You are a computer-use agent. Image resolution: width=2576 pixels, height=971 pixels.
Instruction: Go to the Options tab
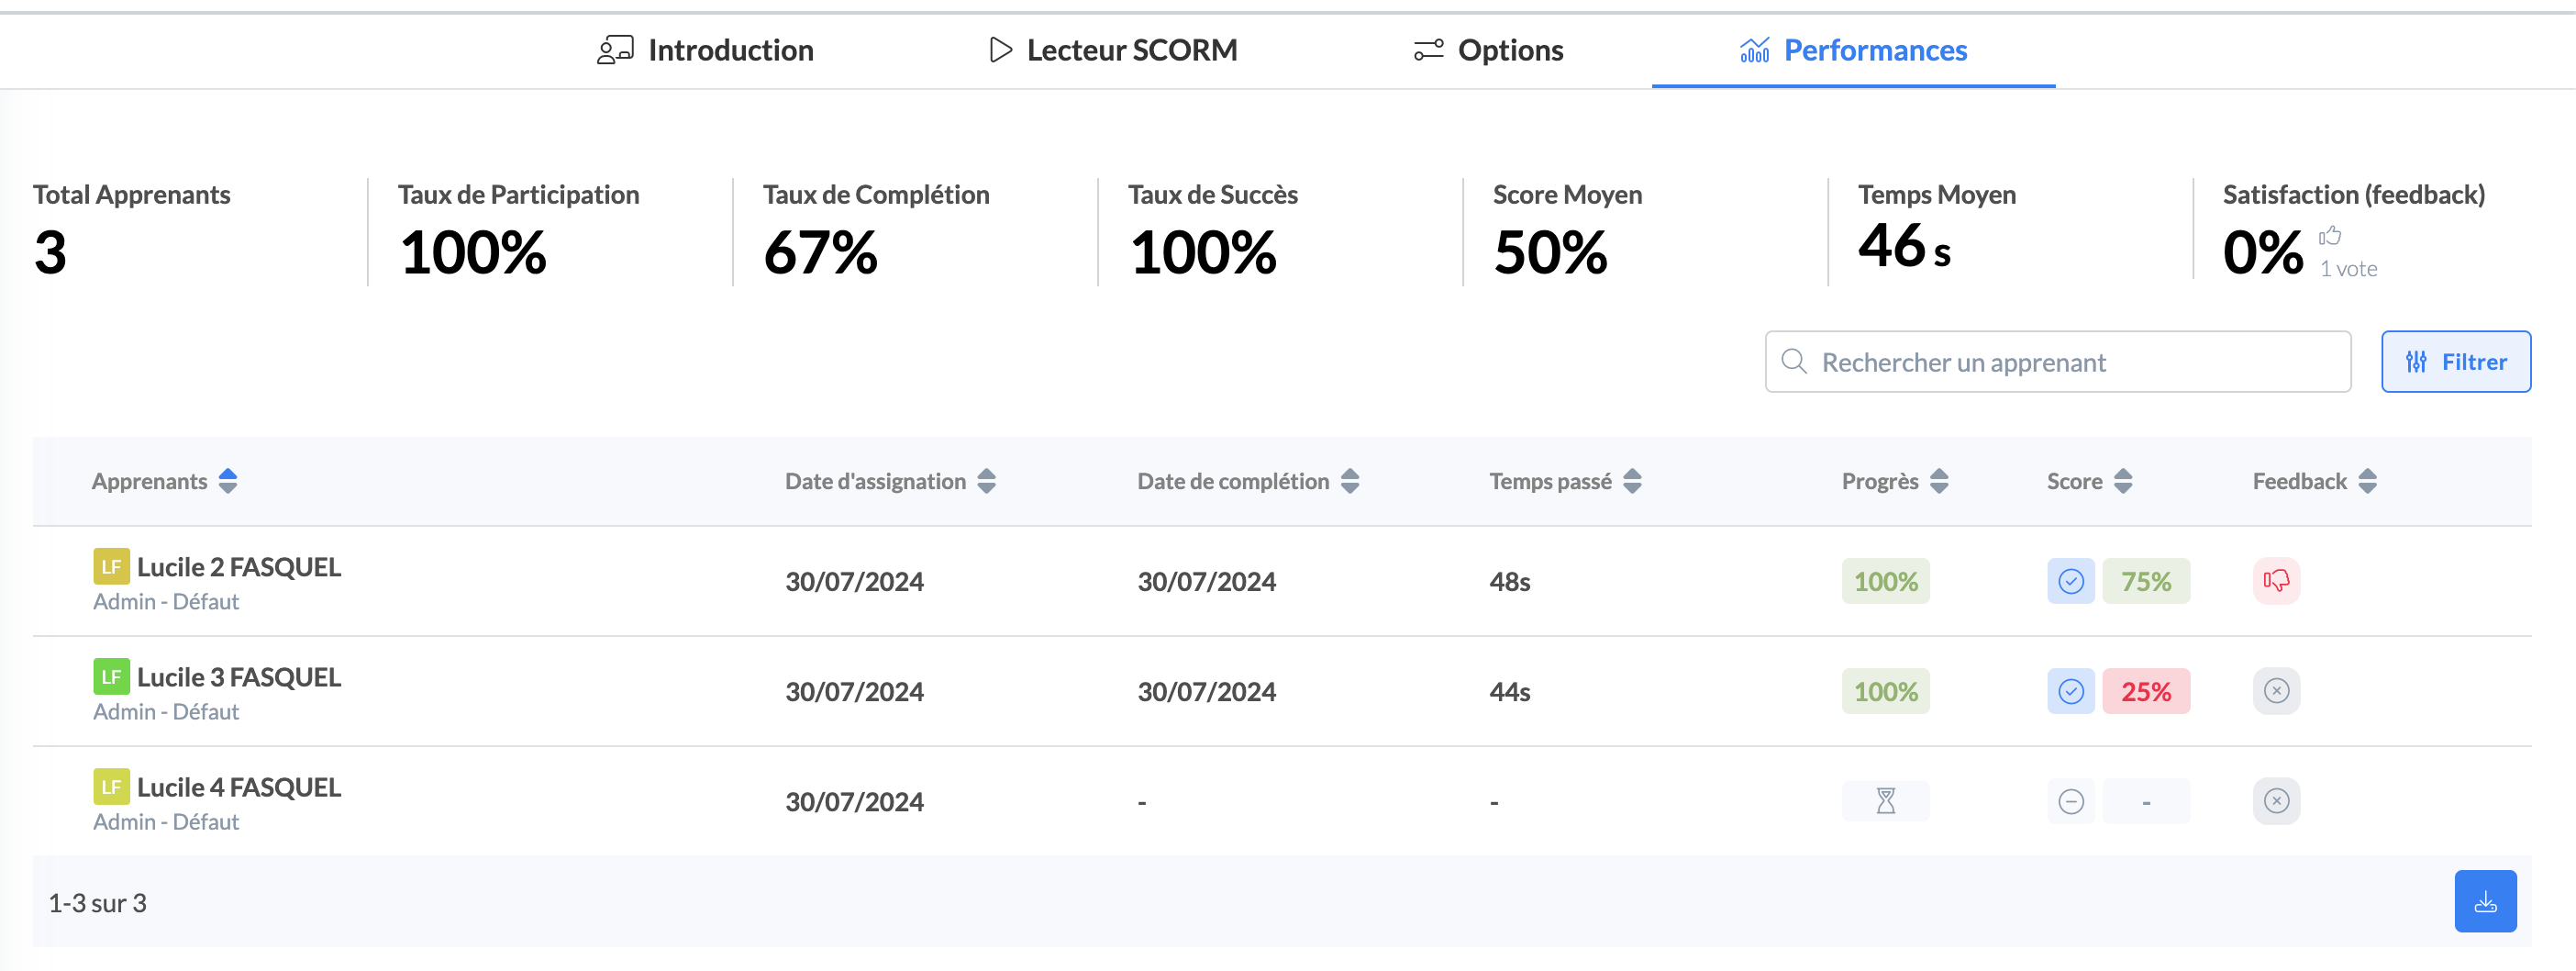point(1488,50)
